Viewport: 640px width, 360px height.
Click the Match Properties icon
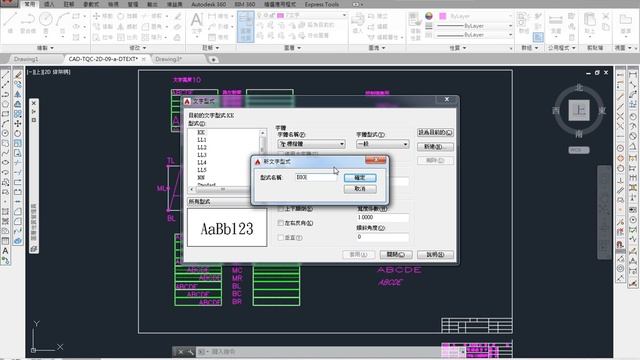pyautogui.click(x=415, y=20)
